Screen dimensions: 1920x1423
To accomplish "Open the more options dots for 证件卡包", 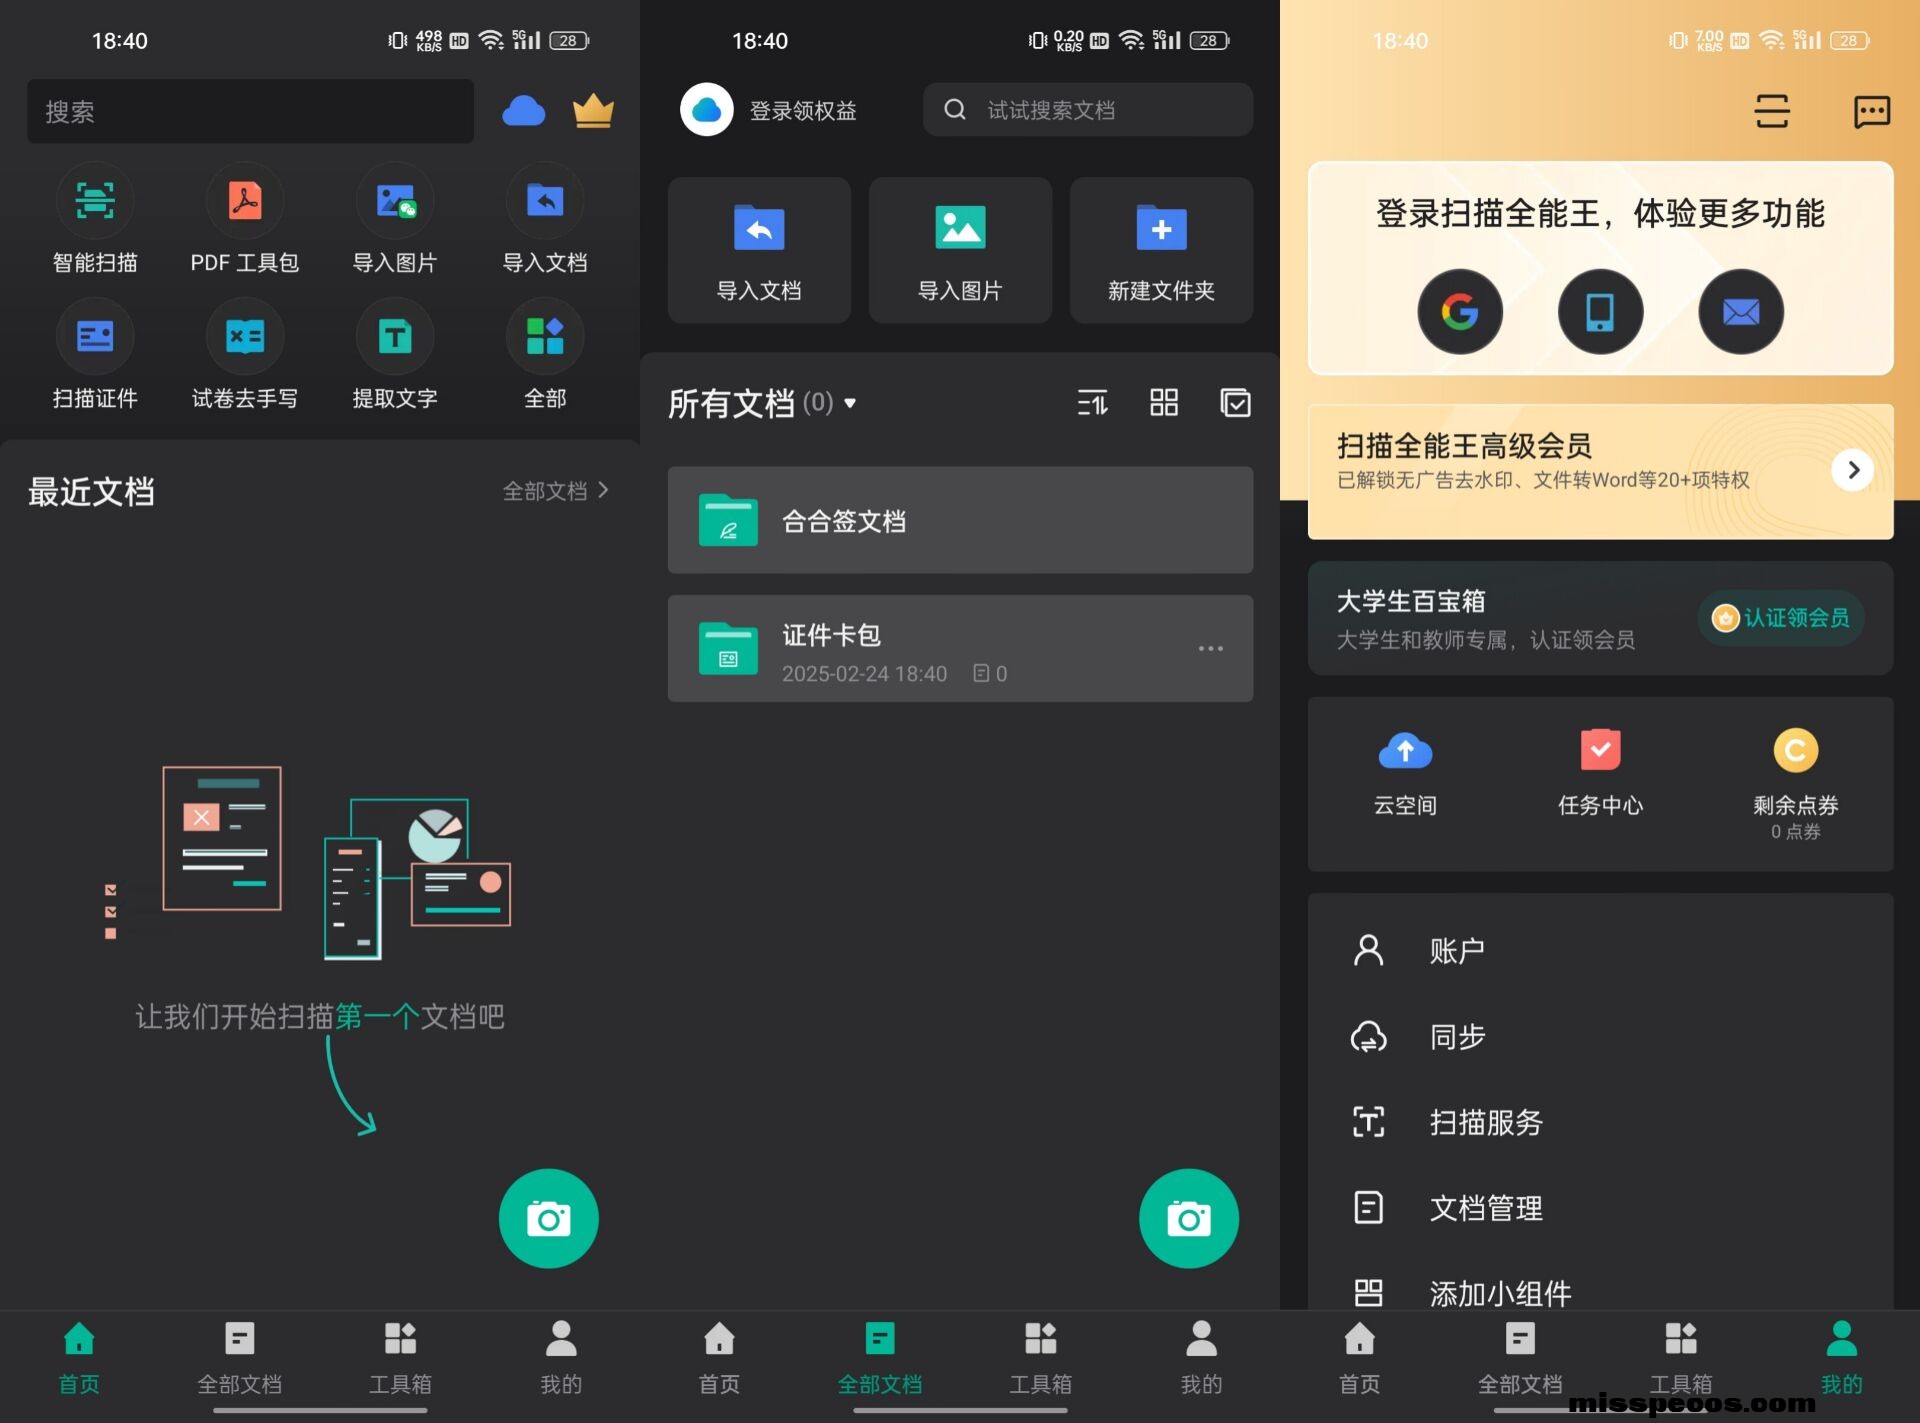I will [1211, 648].
